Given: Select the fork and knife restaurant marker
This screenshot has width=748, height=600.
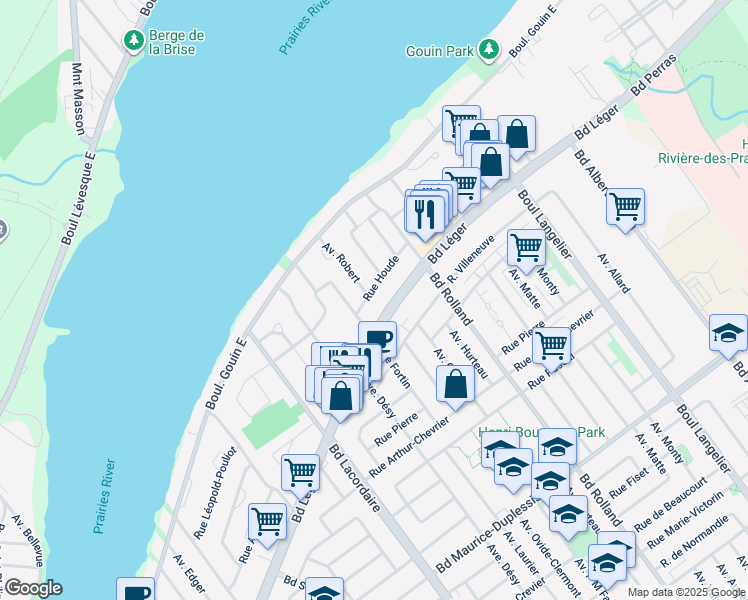Looking at the screenshot, I should 425,214.
